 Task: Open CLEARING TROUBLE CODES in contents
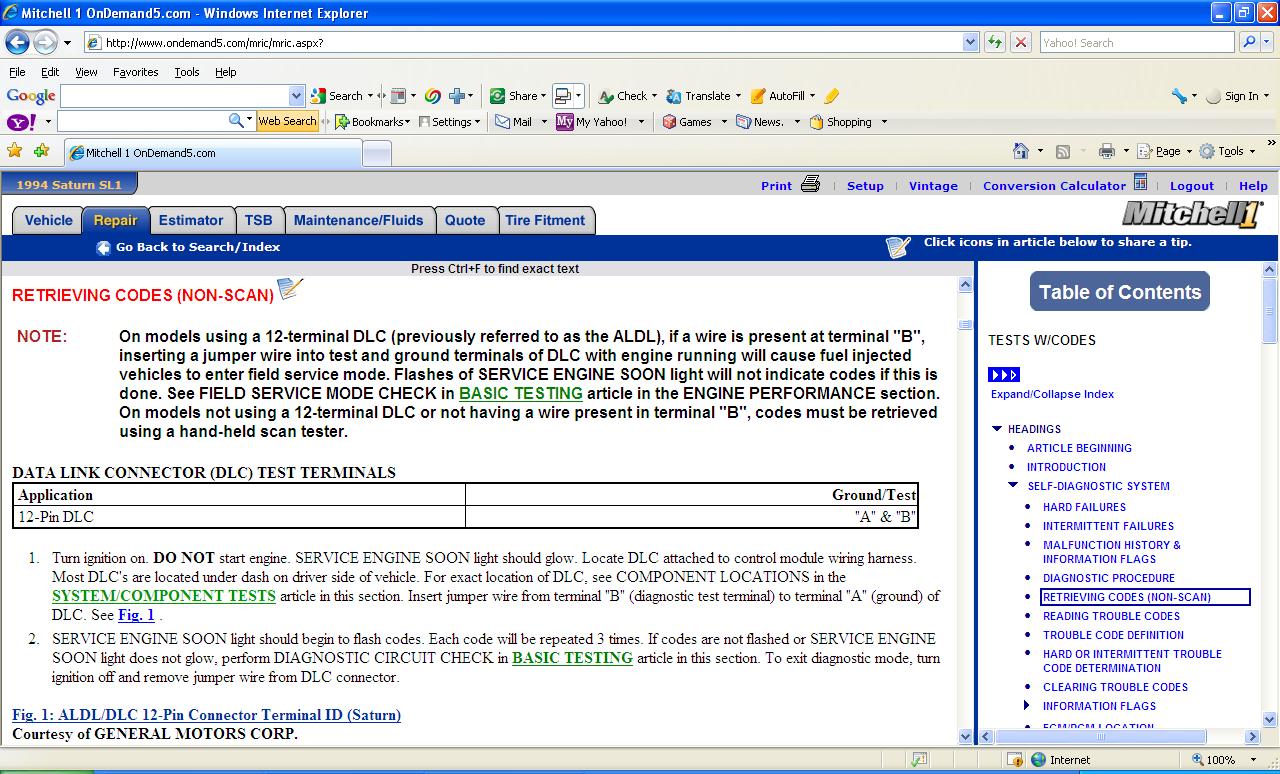tap(1115, 687)
